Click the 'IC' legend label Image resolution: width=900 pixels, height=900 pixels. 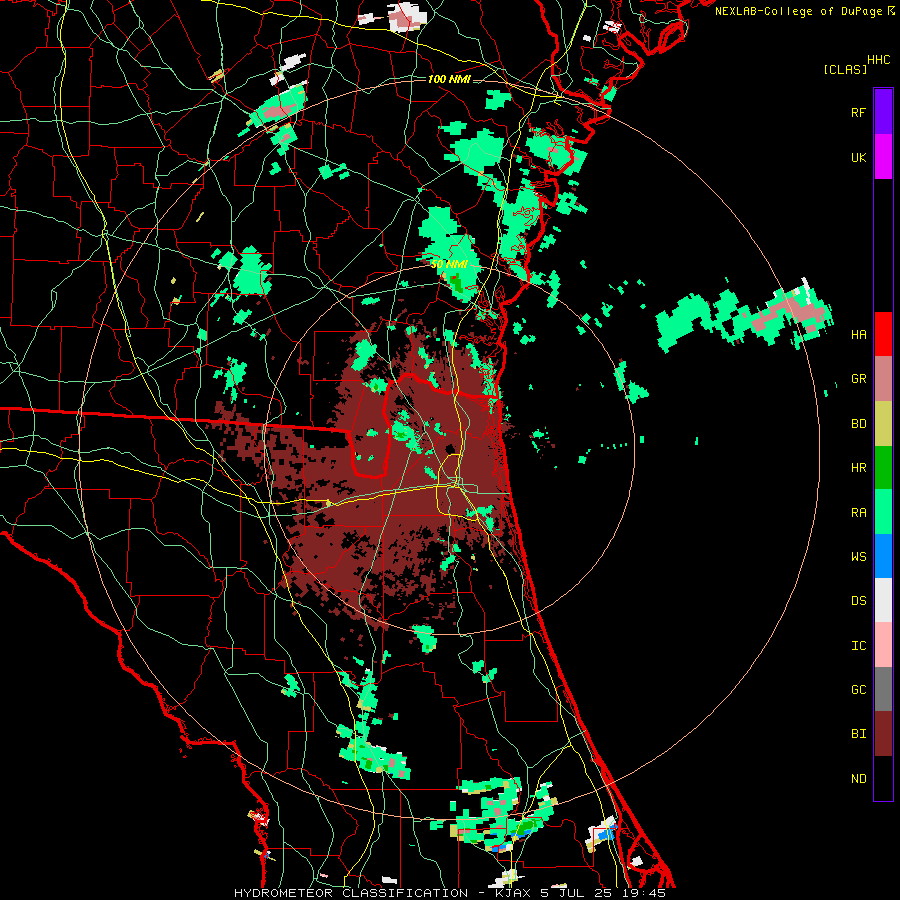tap(858, 645)
